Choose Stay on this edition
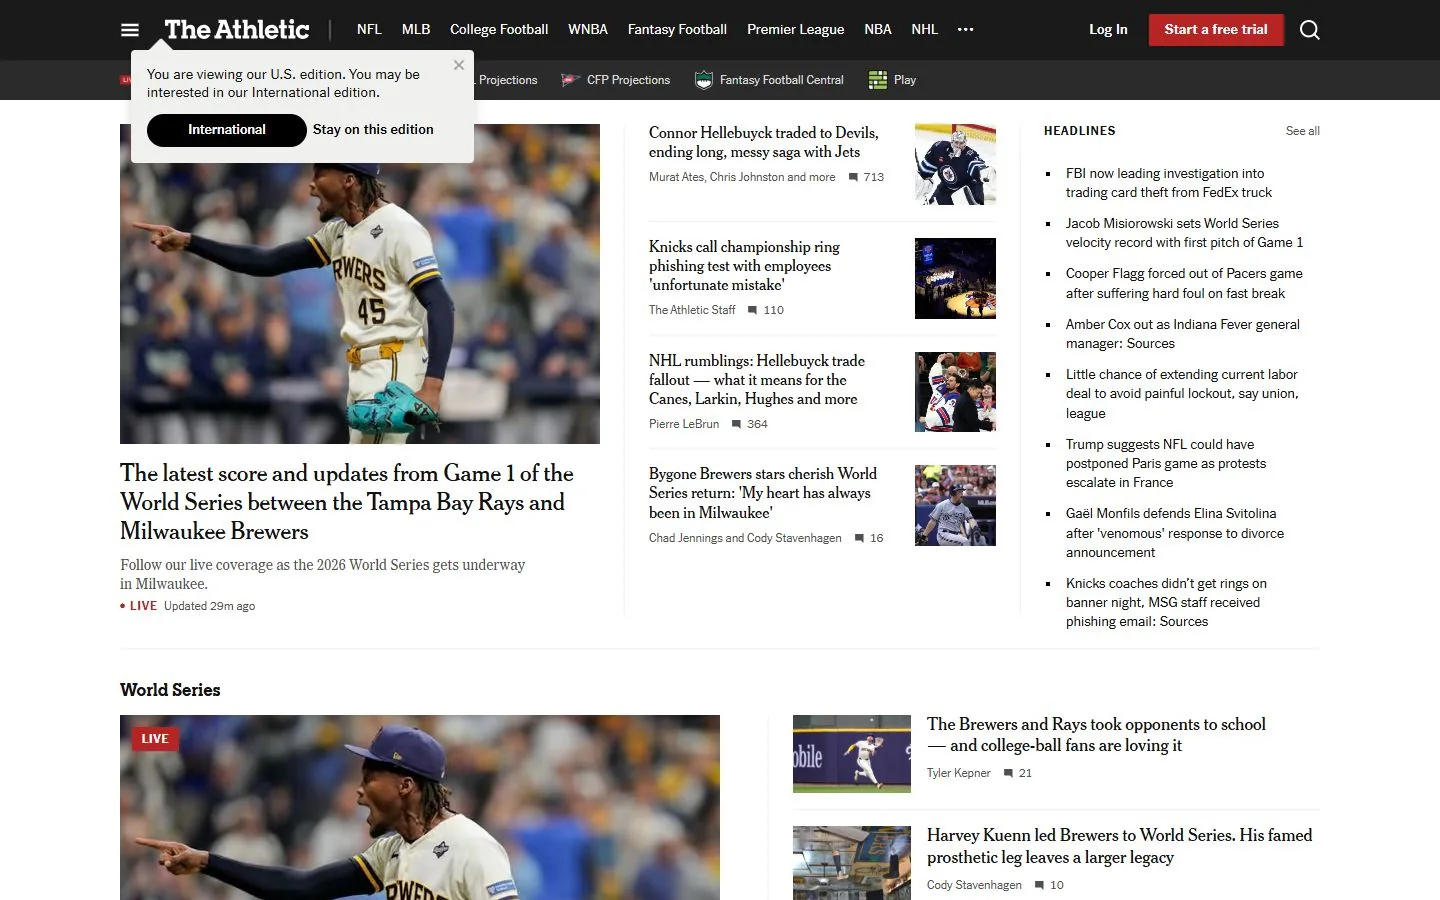The height and width of the screenshot is (900, 1440). [373, 130]
